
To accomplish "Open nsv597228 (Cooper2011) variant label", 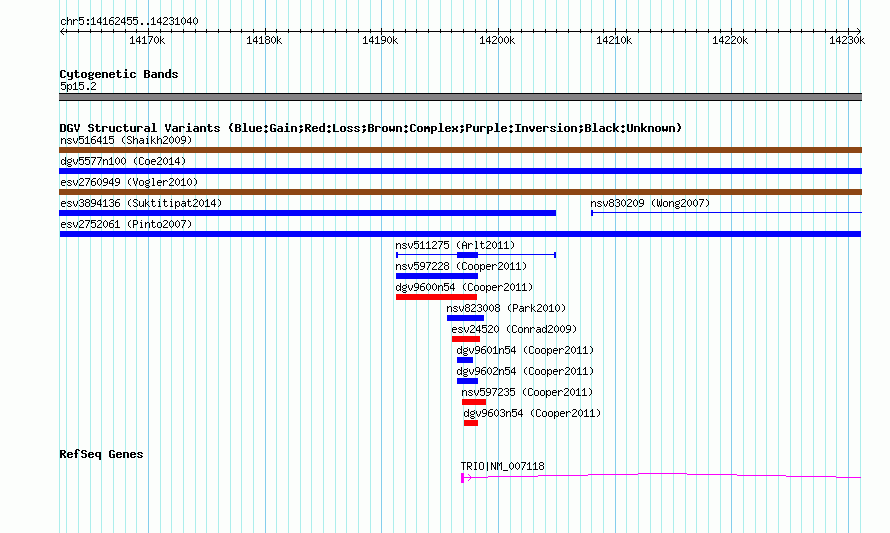I will (461, 266).
